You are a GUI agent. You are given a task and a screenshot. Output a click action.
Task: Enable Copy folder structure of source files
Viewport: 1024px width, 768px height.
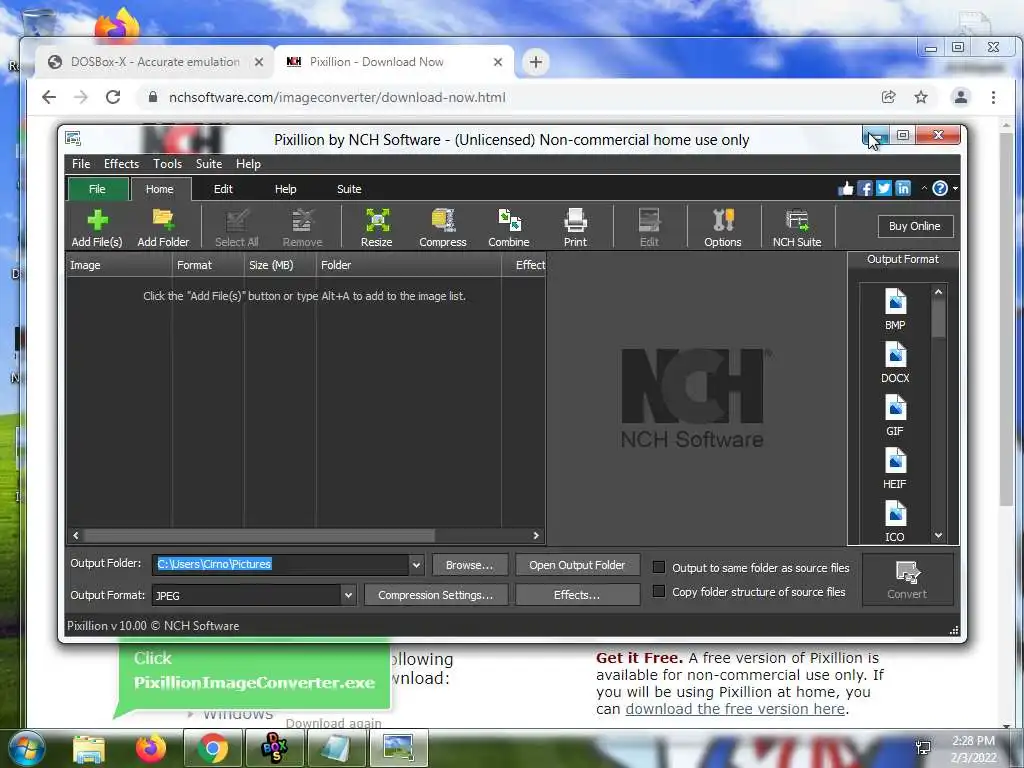point(659,592)
